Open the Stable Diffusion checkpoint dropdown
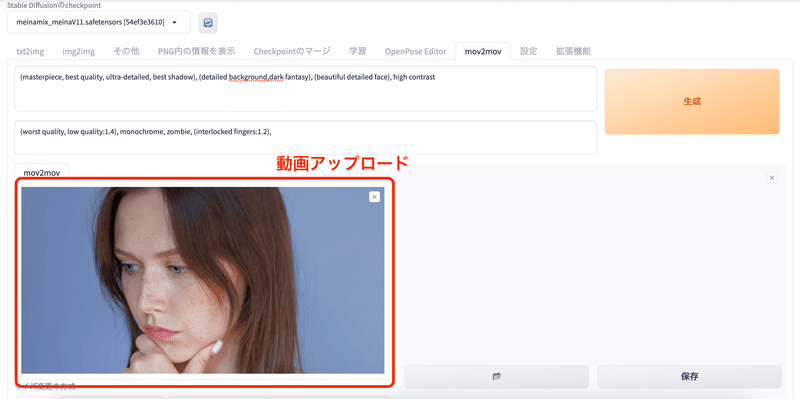 pos(99,22)
